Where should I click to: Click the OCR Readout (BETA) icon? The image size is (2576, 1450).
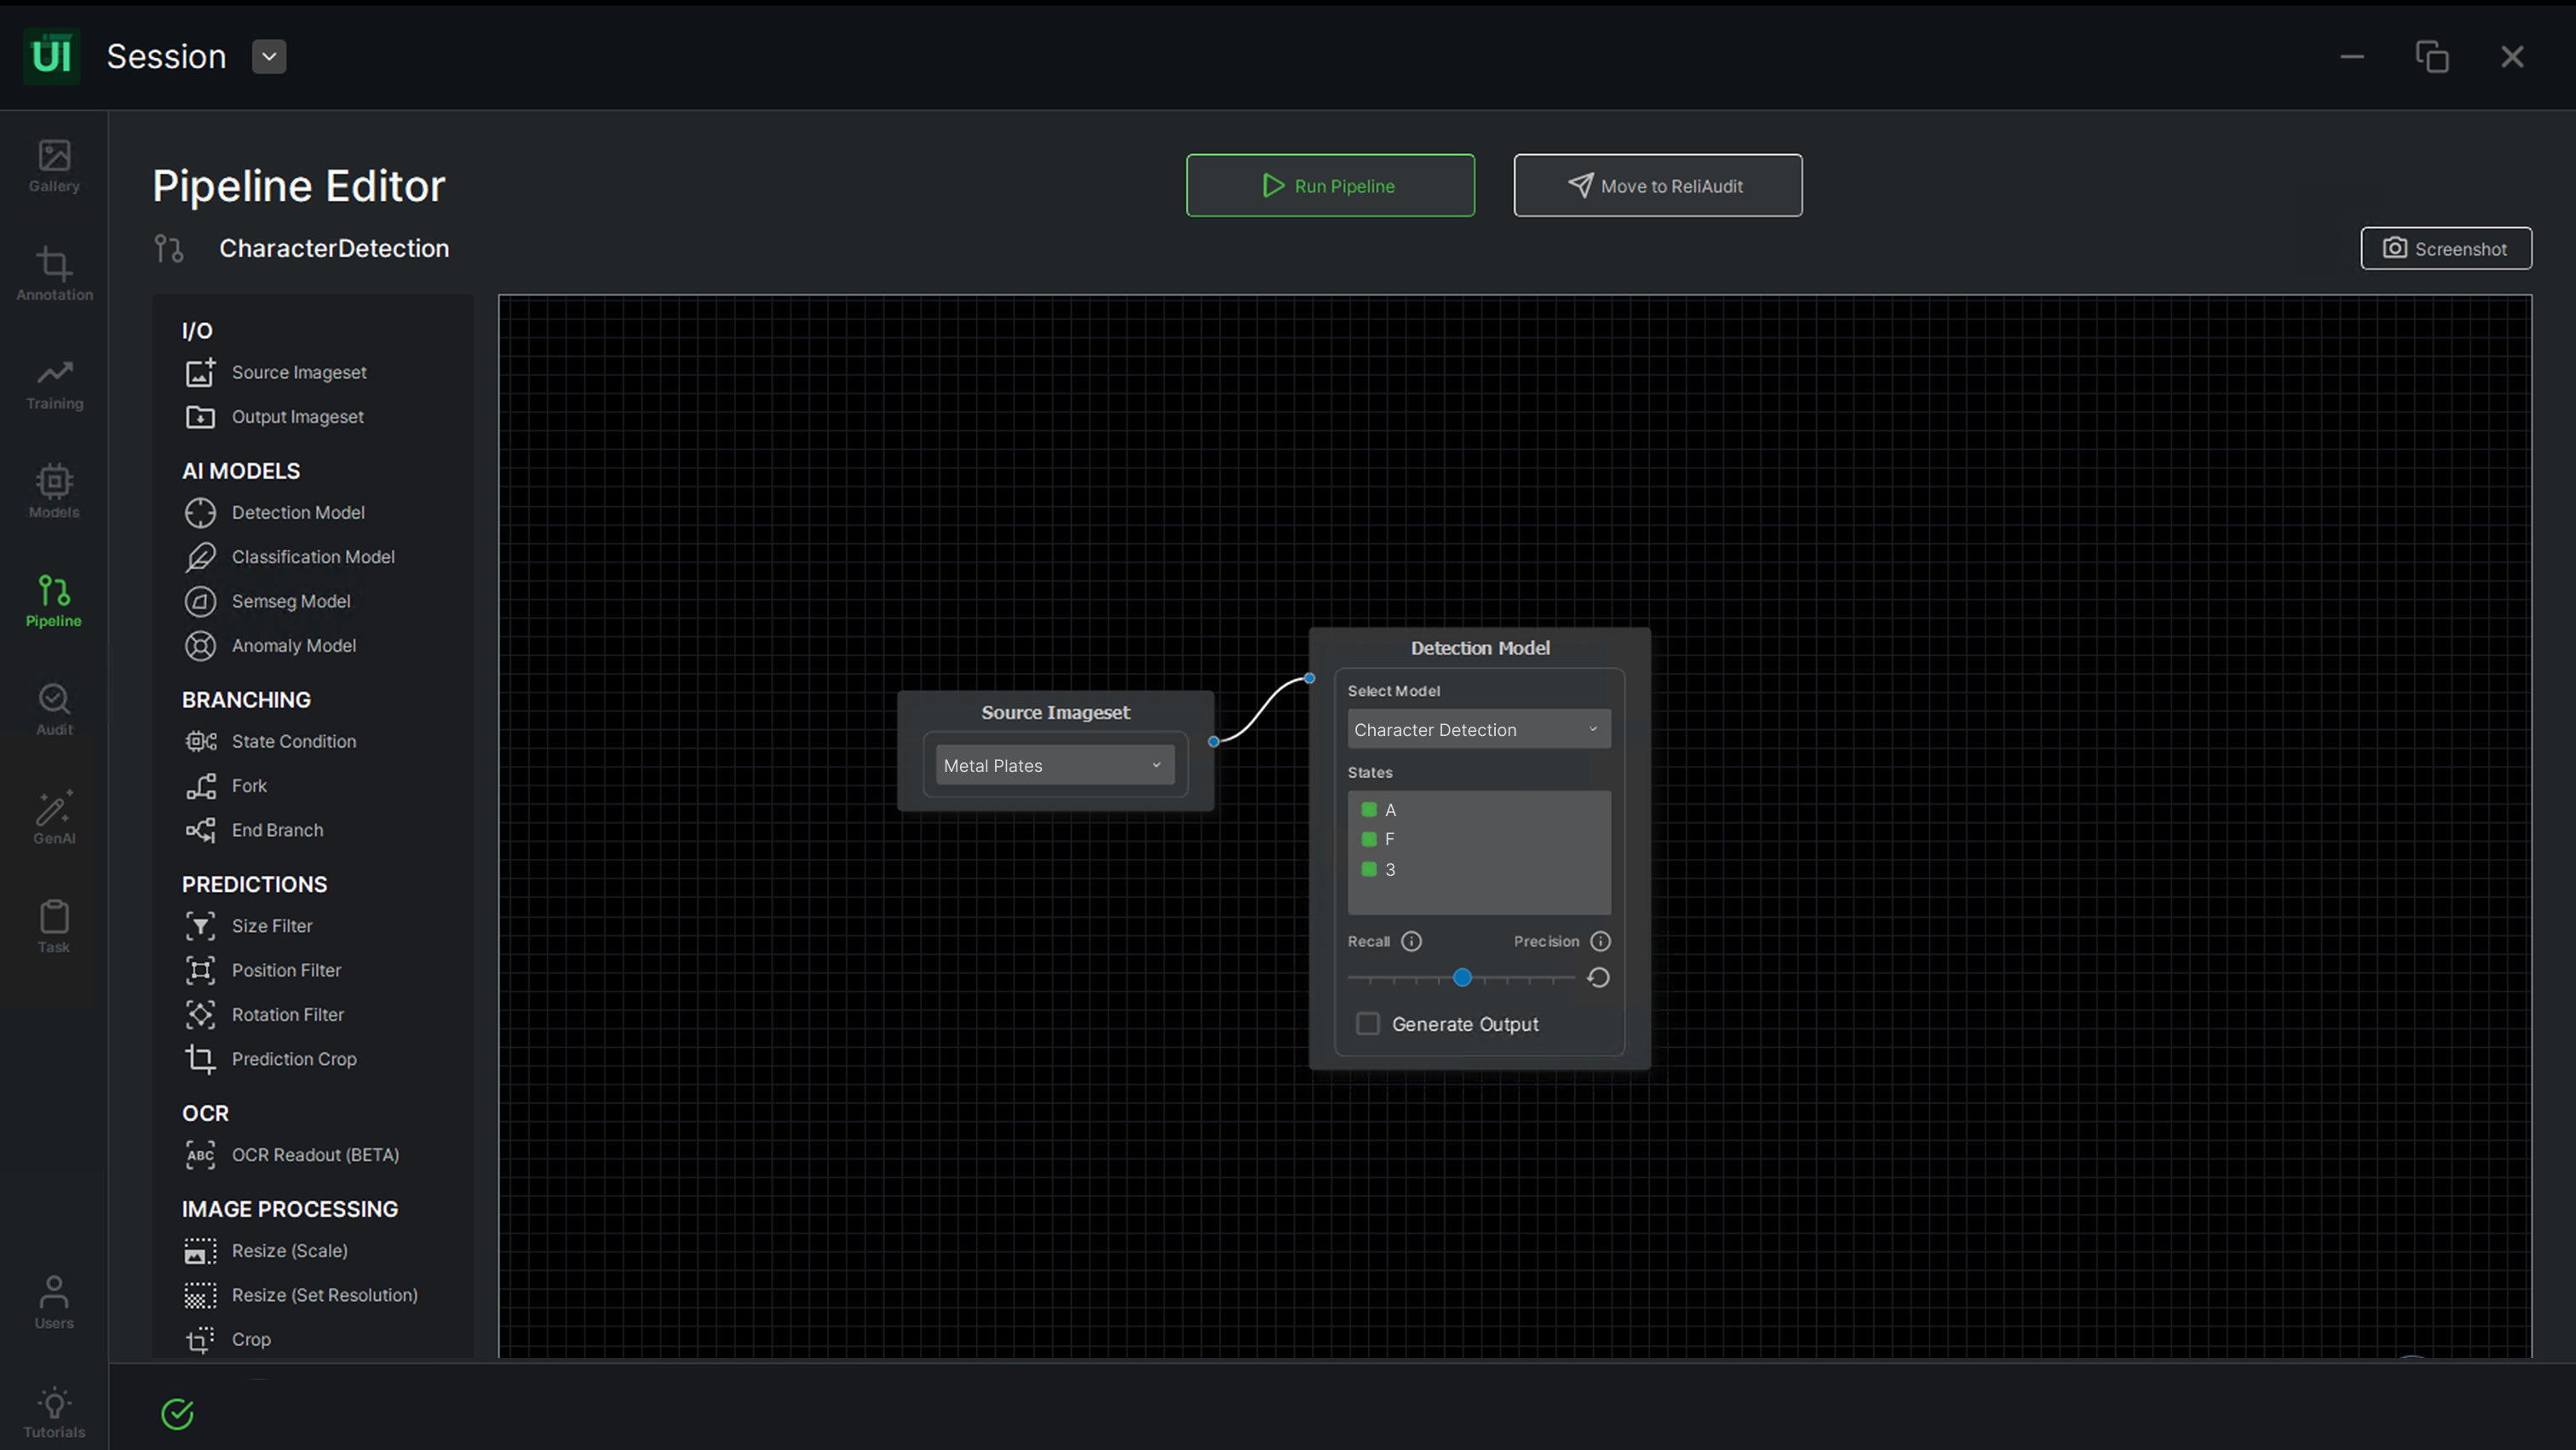click(x=200, y=1155)
